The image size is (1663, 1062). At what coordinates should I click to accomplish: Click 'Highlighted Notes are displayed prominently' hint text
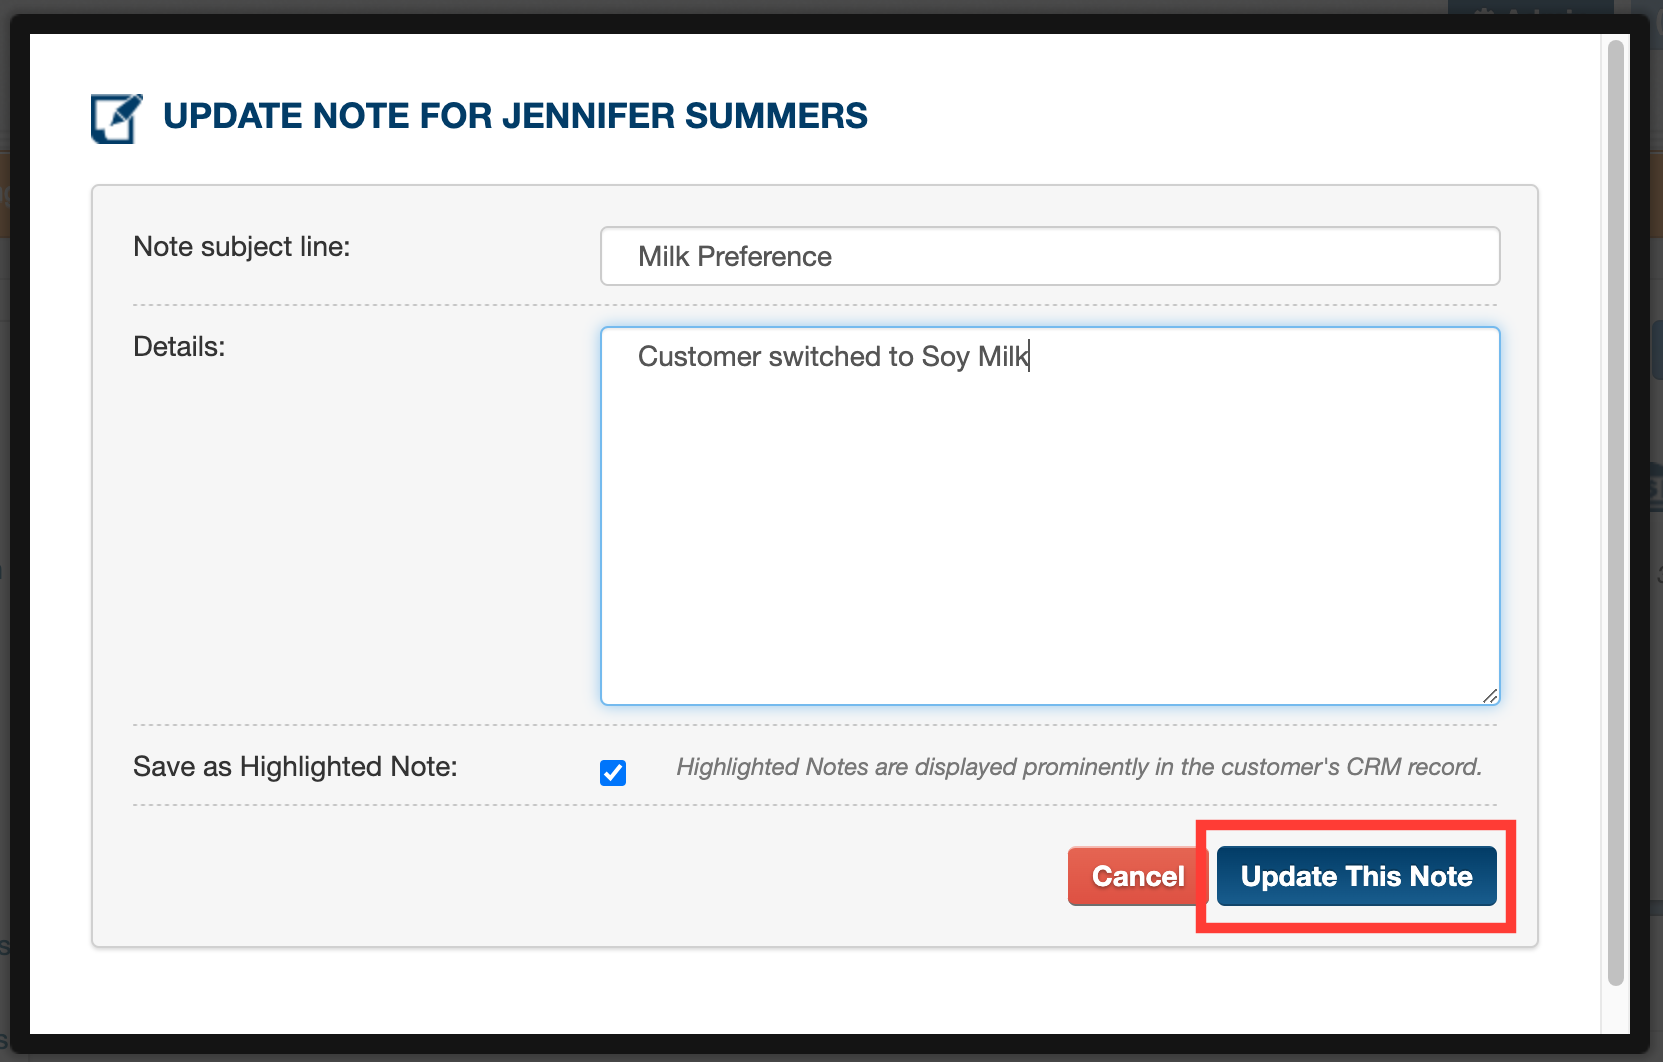1079,767
